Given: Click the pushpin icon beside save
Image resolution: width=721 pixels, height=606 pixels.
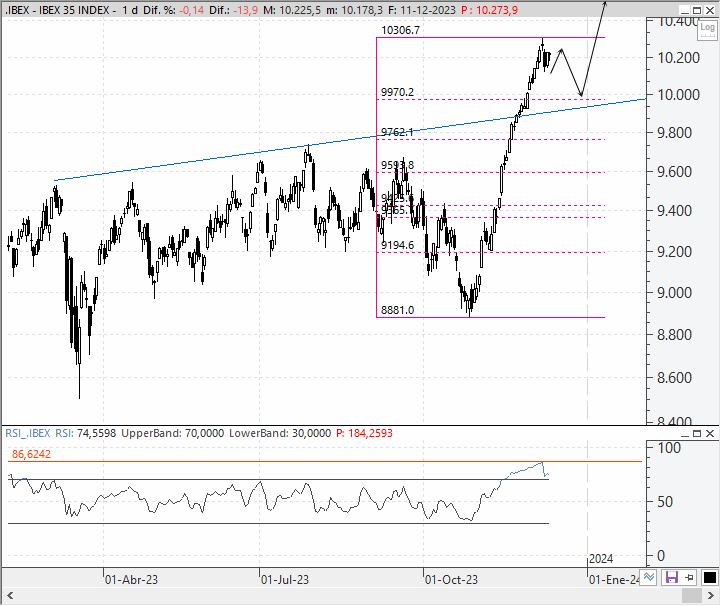Looking at the screenshot, I should (689, 577).
